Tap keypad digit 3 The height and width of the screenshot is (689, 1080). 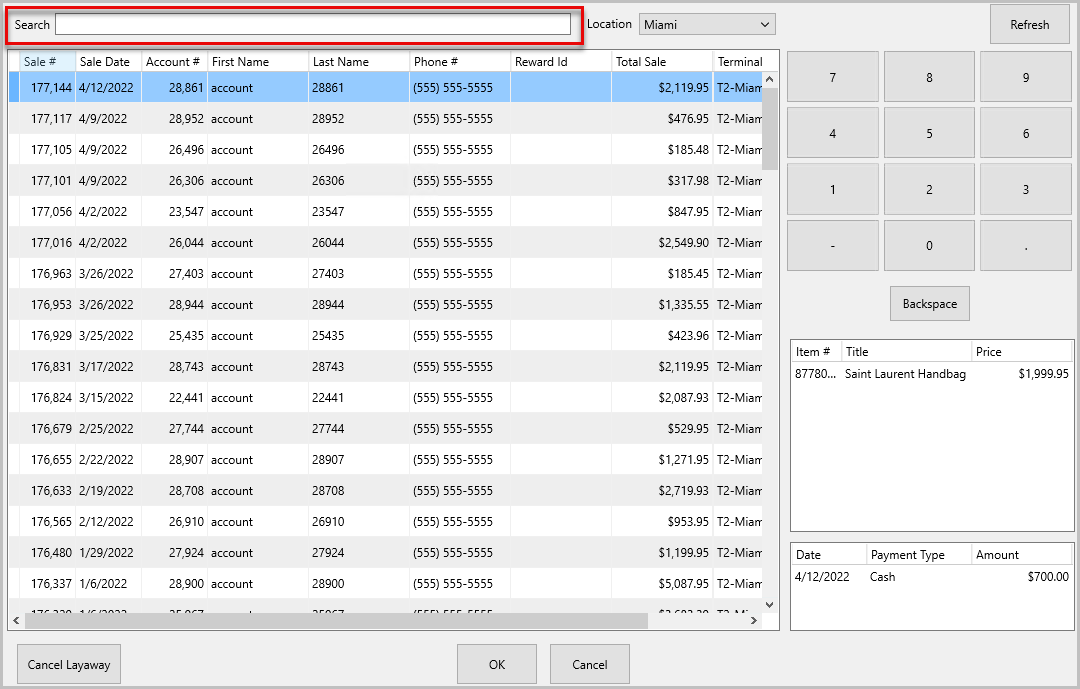[x=1026, y=189]
